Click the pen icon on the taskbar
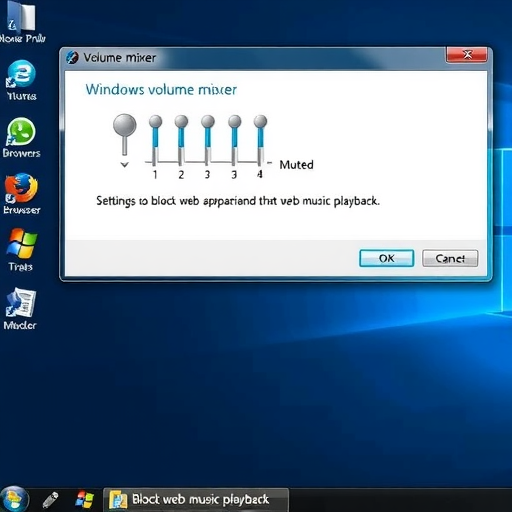This screenshot has width=512, height=512. tap(50, 500)
